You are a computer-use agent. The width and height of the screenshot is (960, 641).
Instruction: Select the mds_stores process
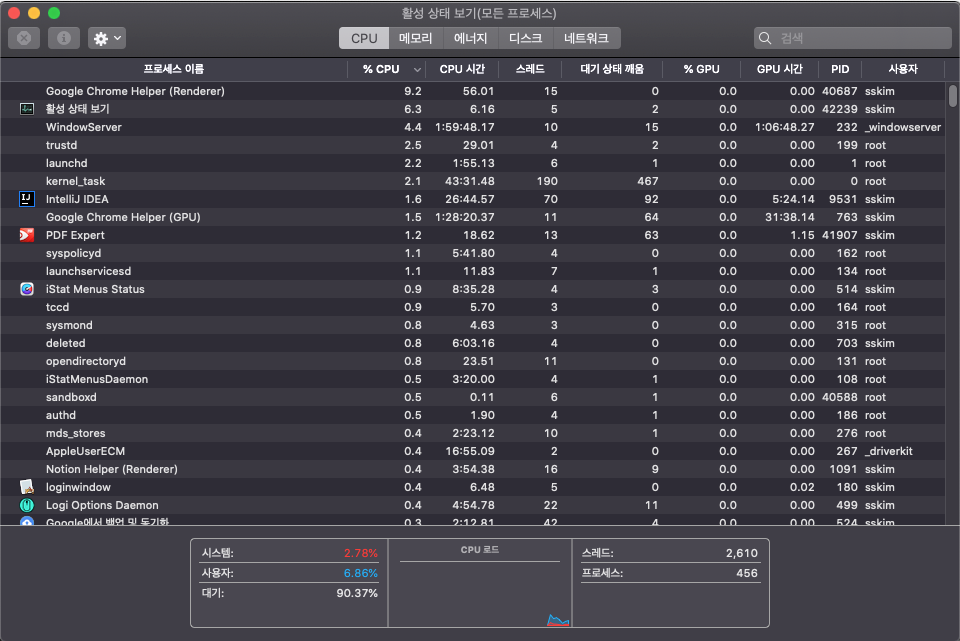tap(473, 433)
